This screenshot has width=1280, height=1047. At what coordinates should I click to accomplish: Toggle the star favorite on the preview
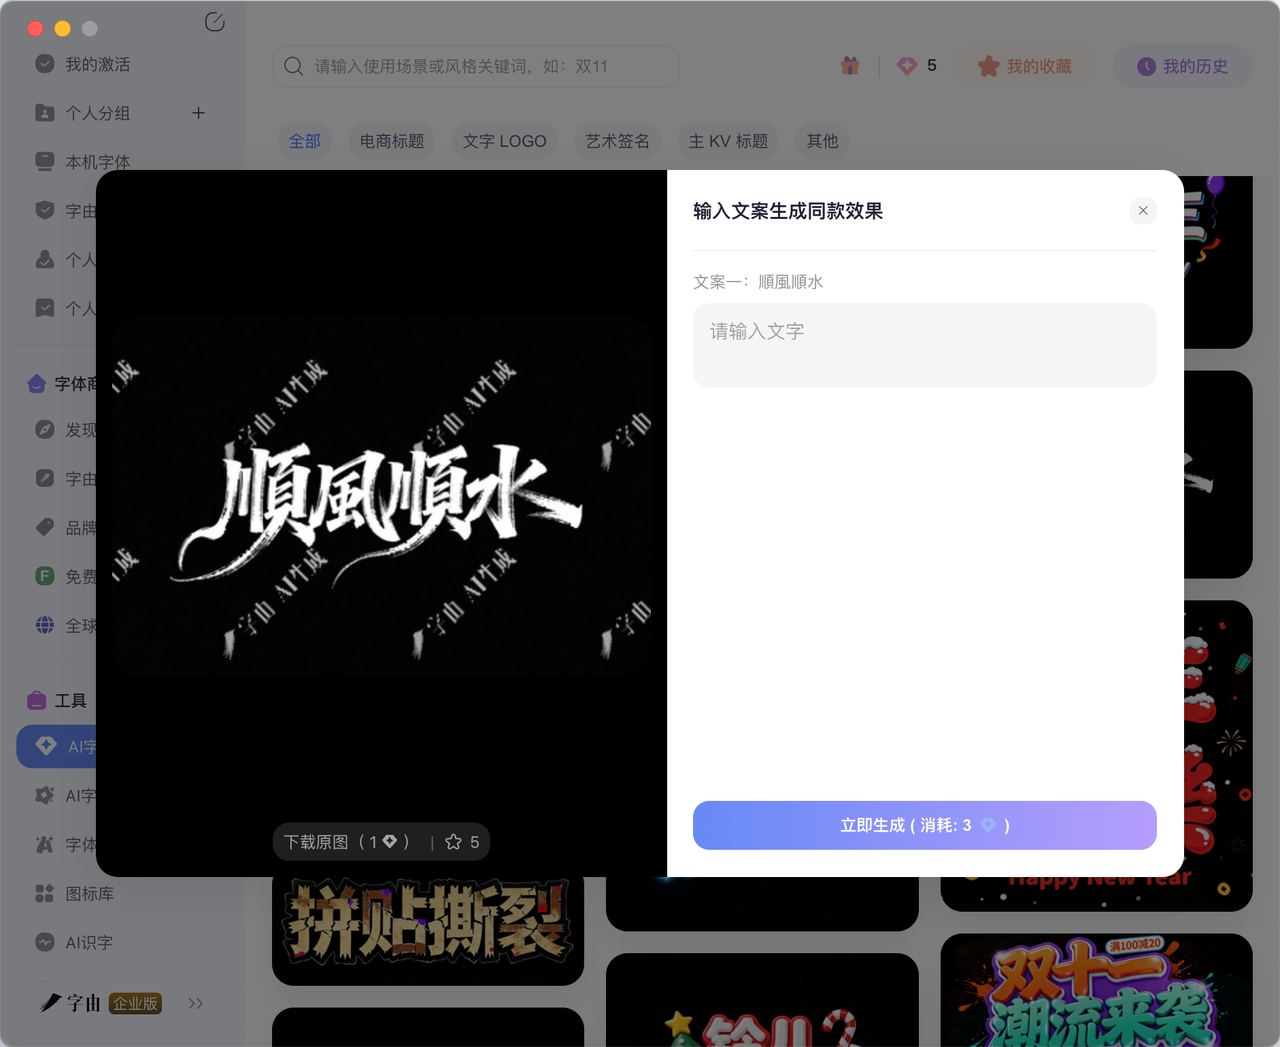pyautogui.click(x=453, y=841)
